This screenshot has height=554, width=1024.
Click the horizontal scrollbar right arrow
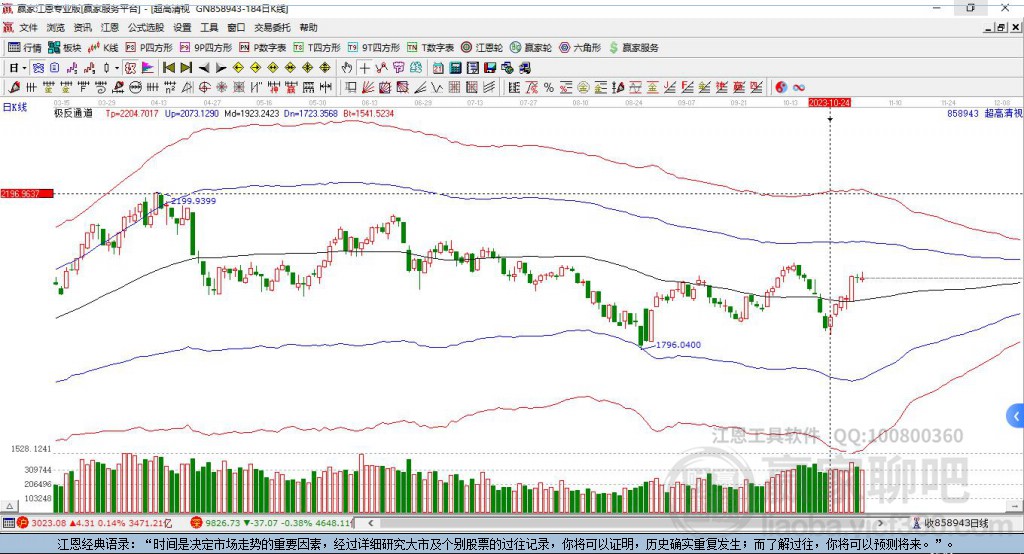click(880, 523)
